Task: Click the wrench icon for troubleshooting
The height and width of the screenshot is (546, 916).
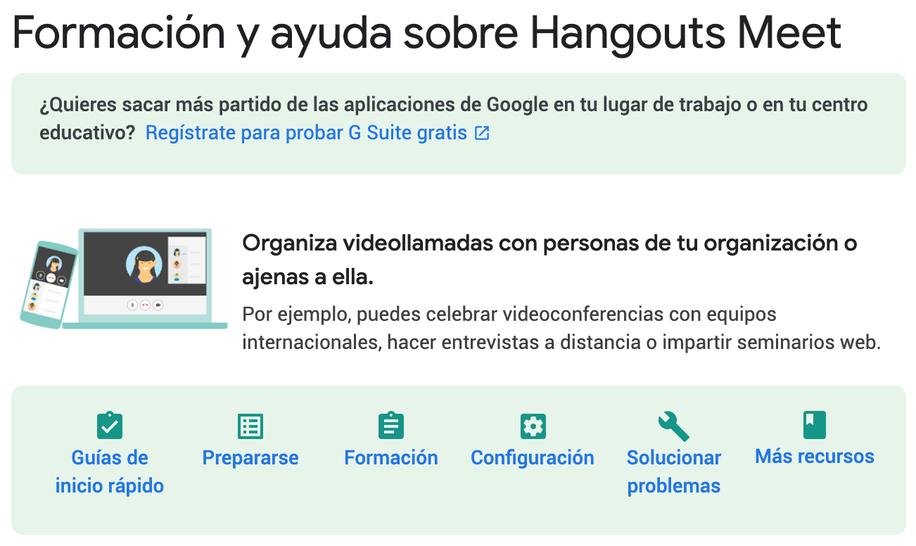Action: pos(674,426)
